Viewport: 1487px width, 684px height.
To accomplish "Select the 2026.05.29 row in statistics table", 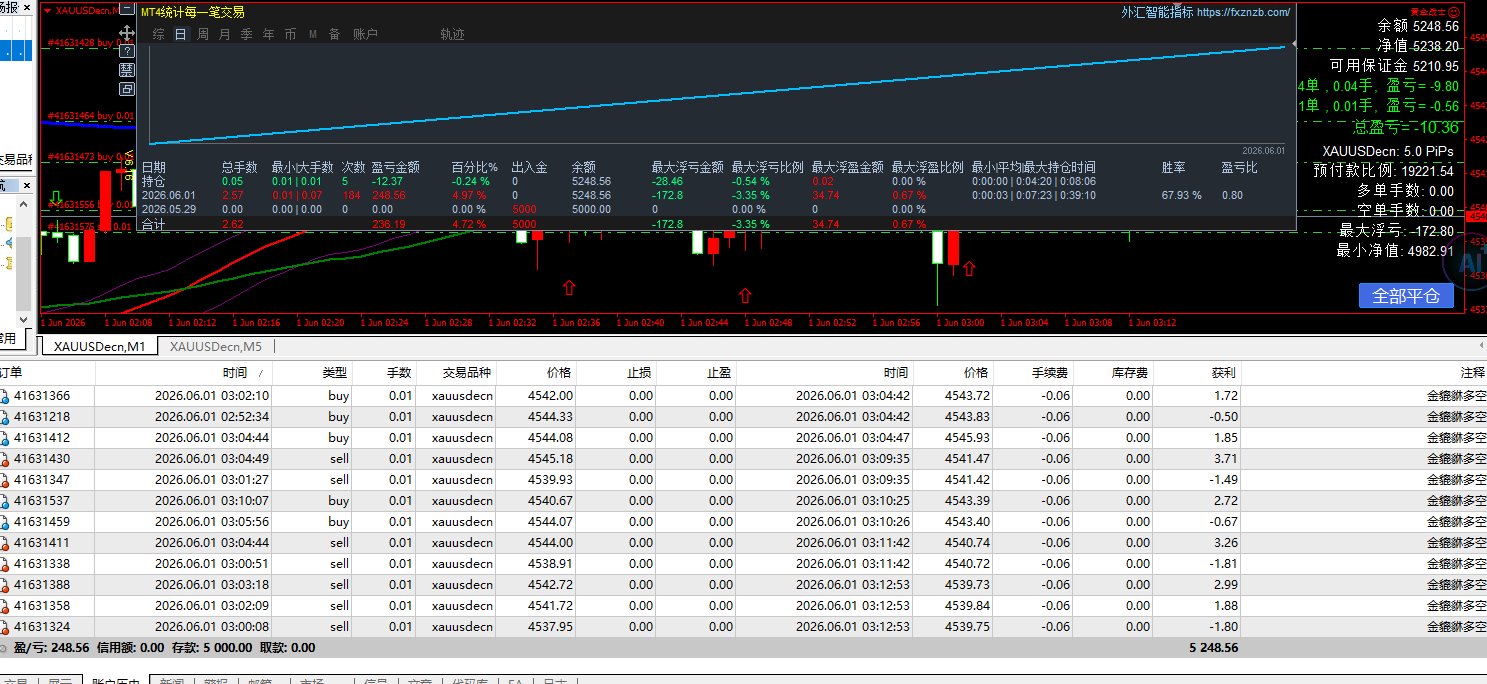I will [x=717, y=210].
